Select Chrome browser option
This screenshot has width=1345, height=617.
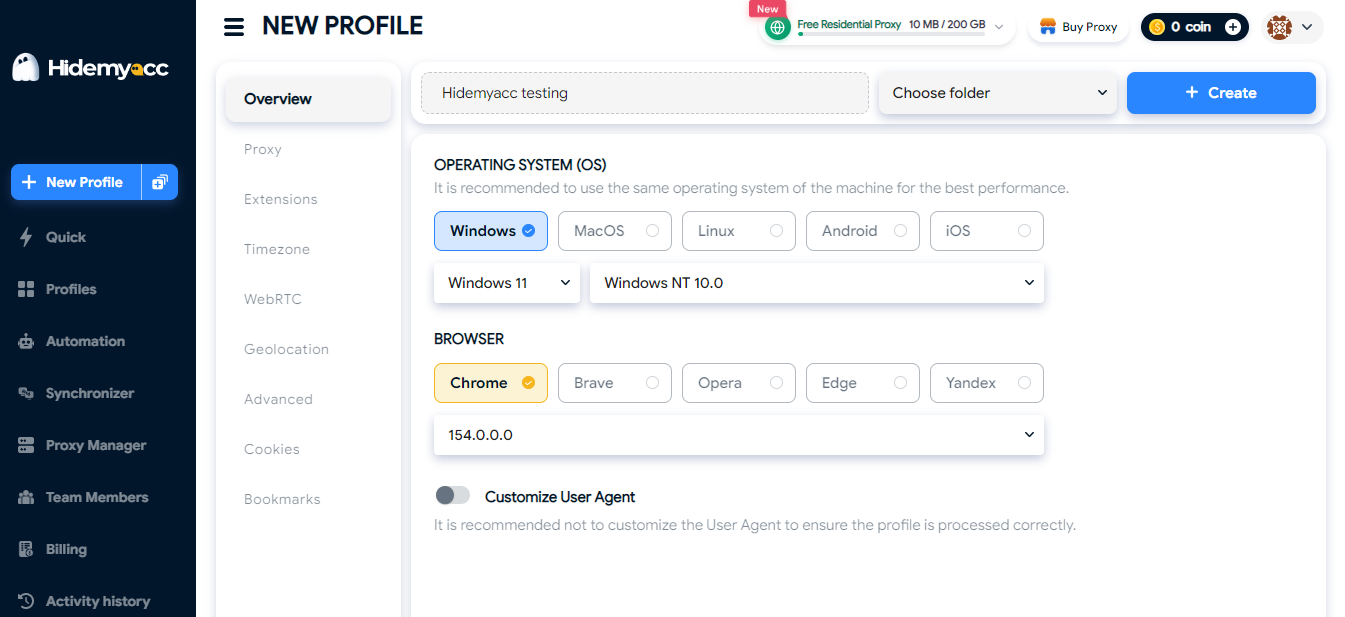point(491,383)
